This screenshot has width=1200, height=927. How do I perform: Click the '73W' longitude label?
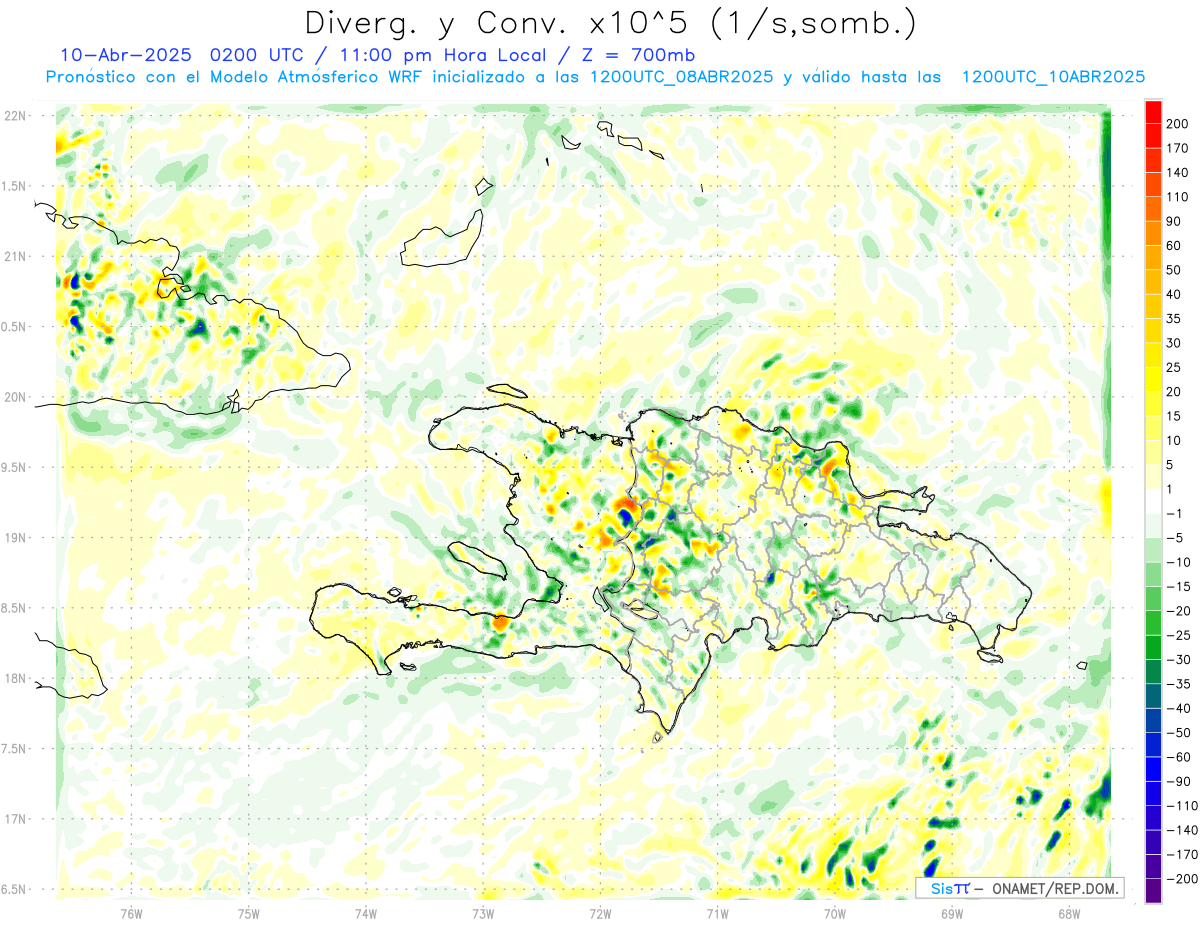click(x=483, y=913)
